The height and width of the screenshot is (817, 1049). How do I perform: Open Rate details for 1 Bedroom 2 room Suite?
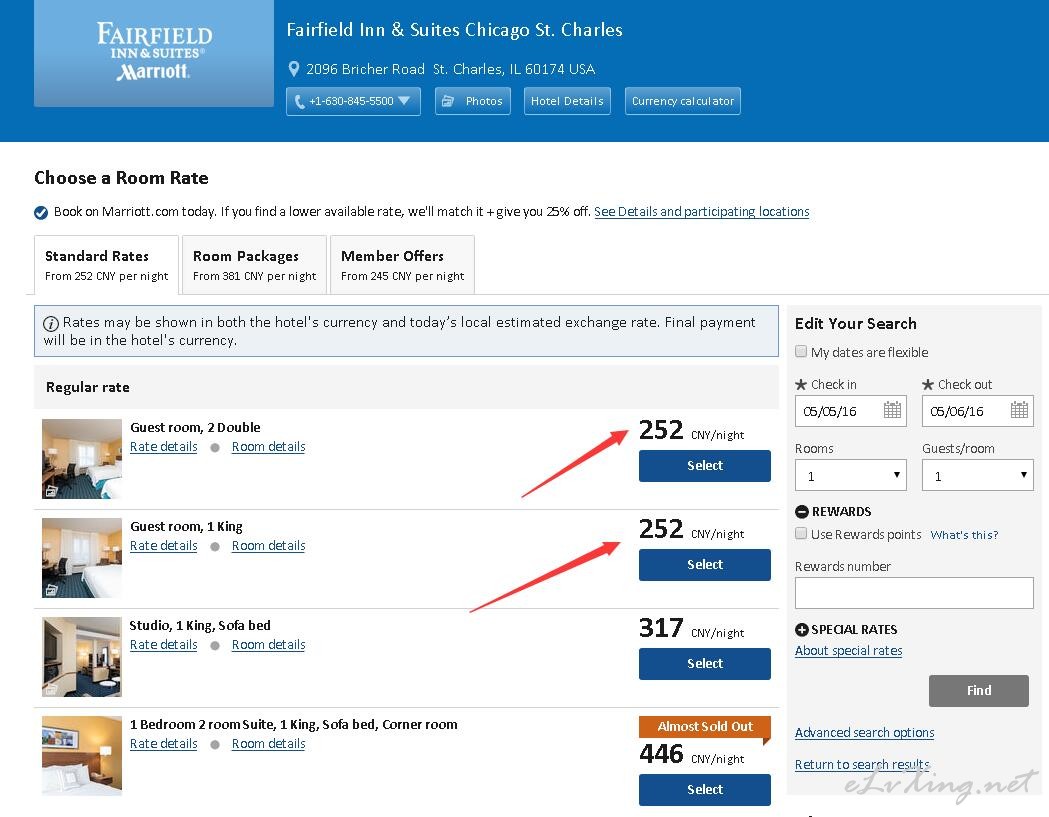[x=164, y=744]
